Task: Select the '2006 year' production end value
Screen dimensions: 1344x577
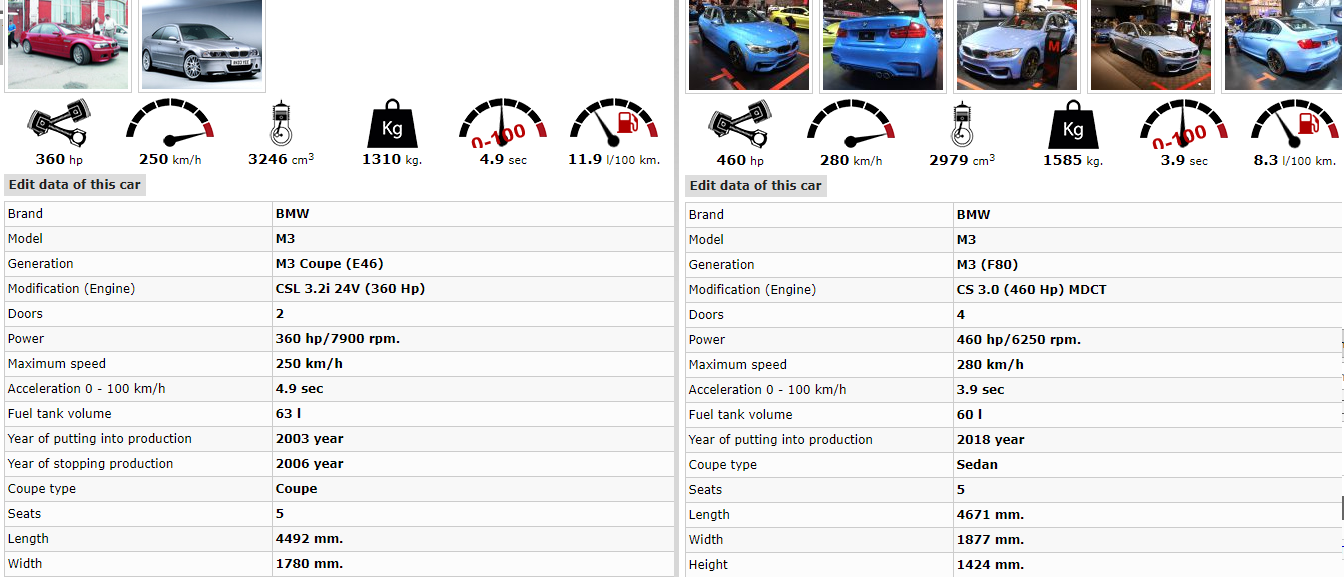Action: coord(310,464)
